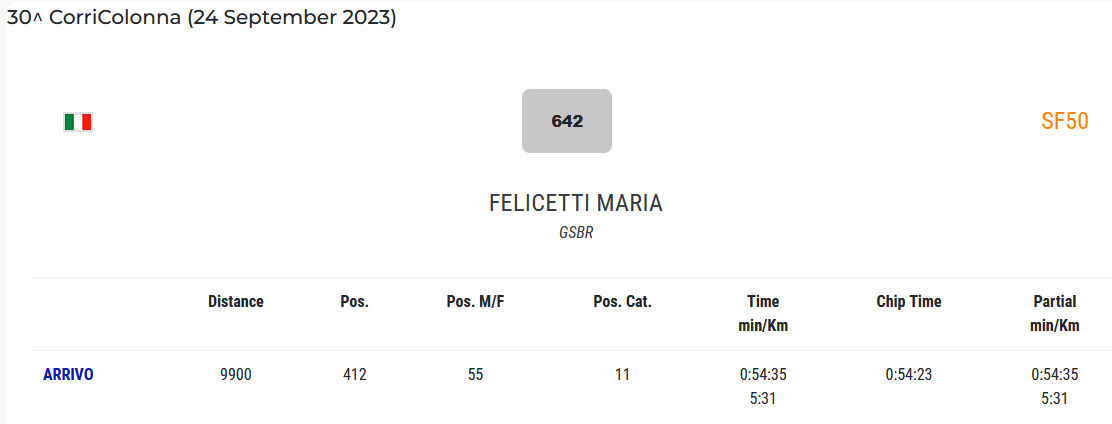The height and width of the screenshot is (424, 1112).
Task: Select the 0:54:35 value under Partial
Action: point(1055,375)
